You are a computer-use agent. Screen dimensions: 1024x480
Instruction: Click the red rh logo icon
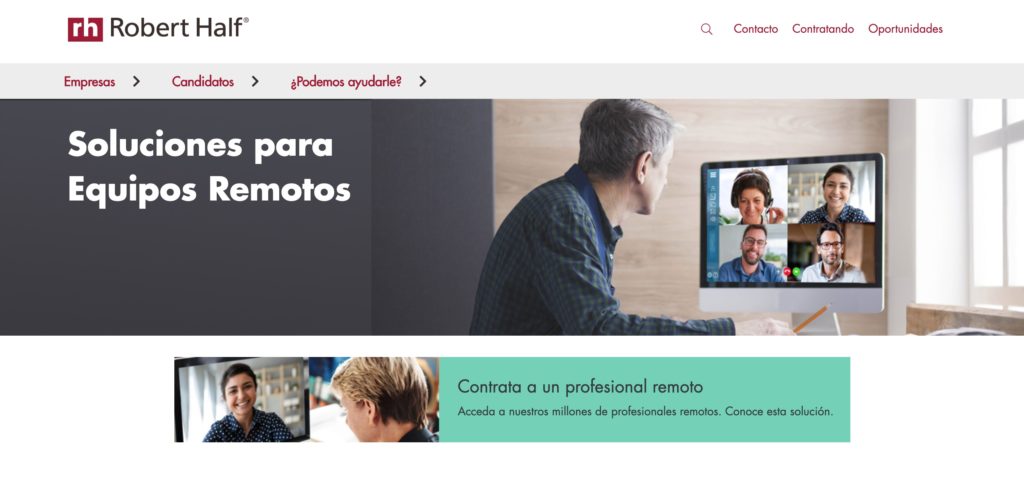pos(85,29)
